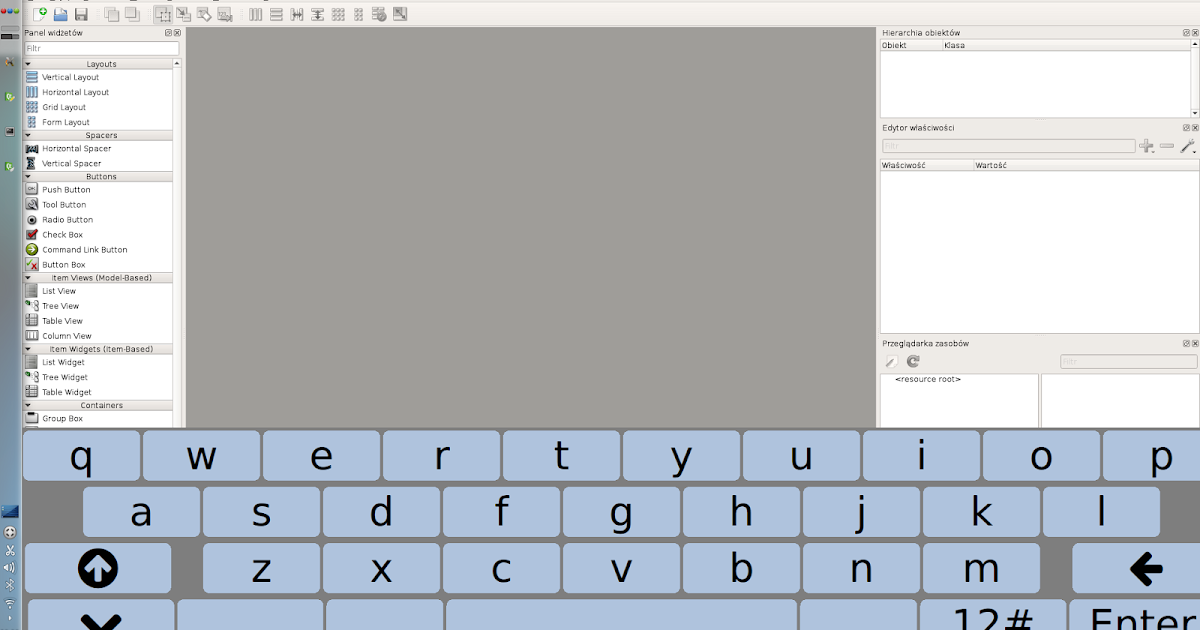Lay out widgets vertically via toolbar
The width and height of the screenshot is (1200, 630).
(x=275, y=14)
